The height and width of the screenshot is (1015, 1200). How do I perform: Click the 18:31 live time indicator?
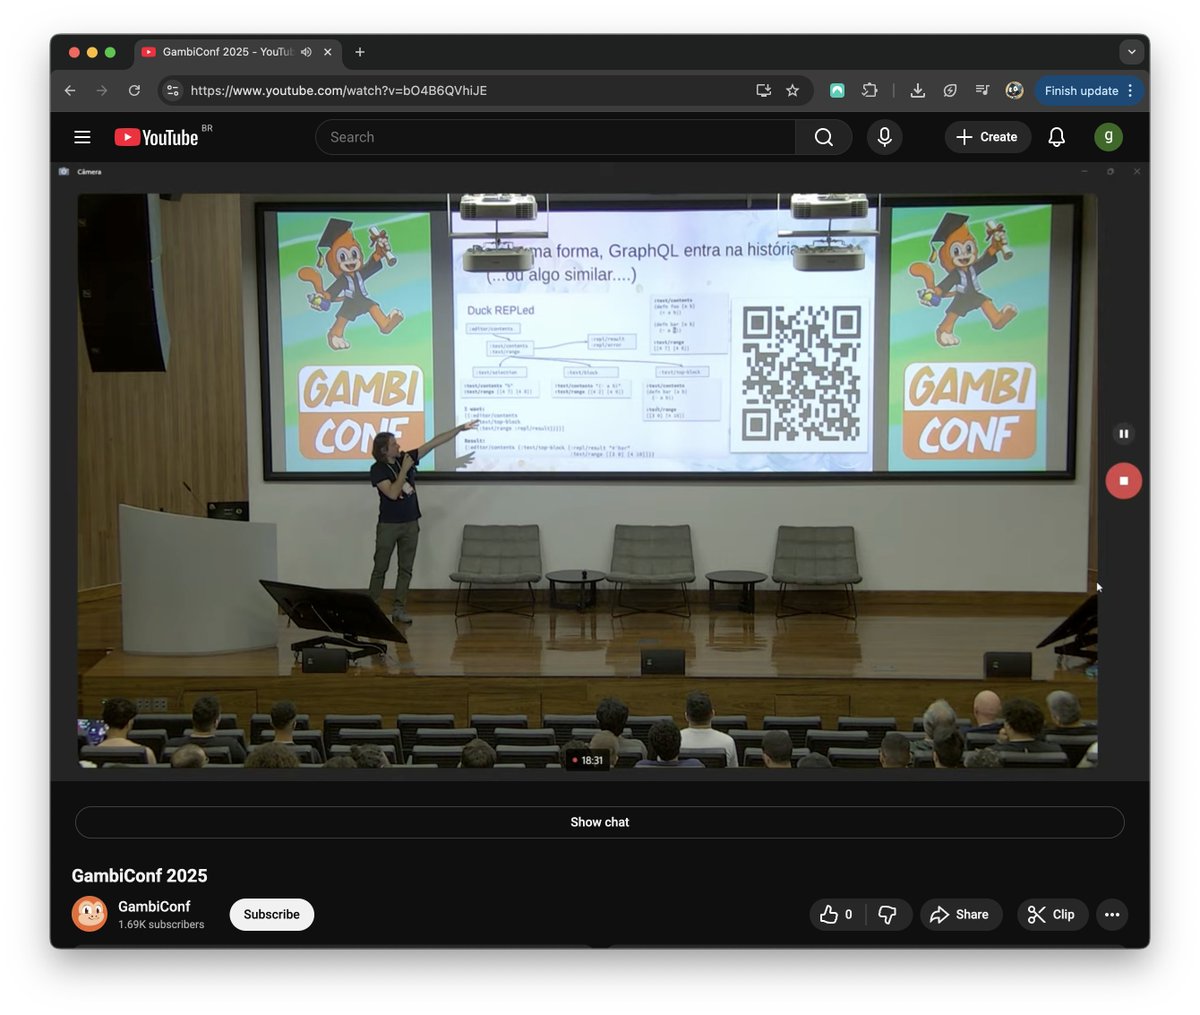588,760
